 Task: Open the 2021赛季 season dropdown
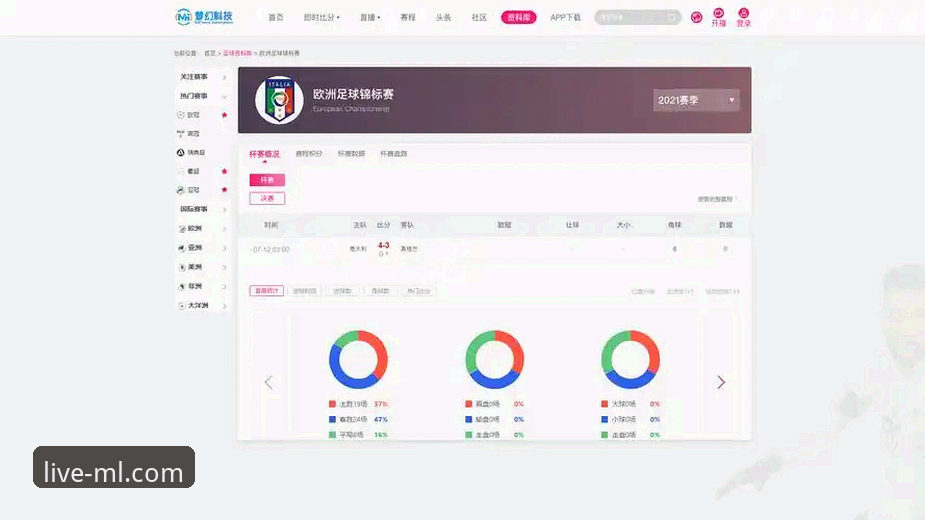tap(696, 100)
